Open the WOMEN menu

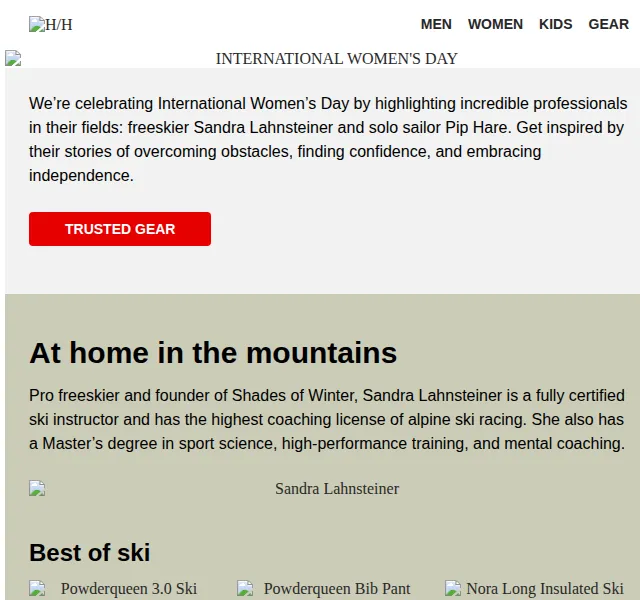tap(495, 24)
